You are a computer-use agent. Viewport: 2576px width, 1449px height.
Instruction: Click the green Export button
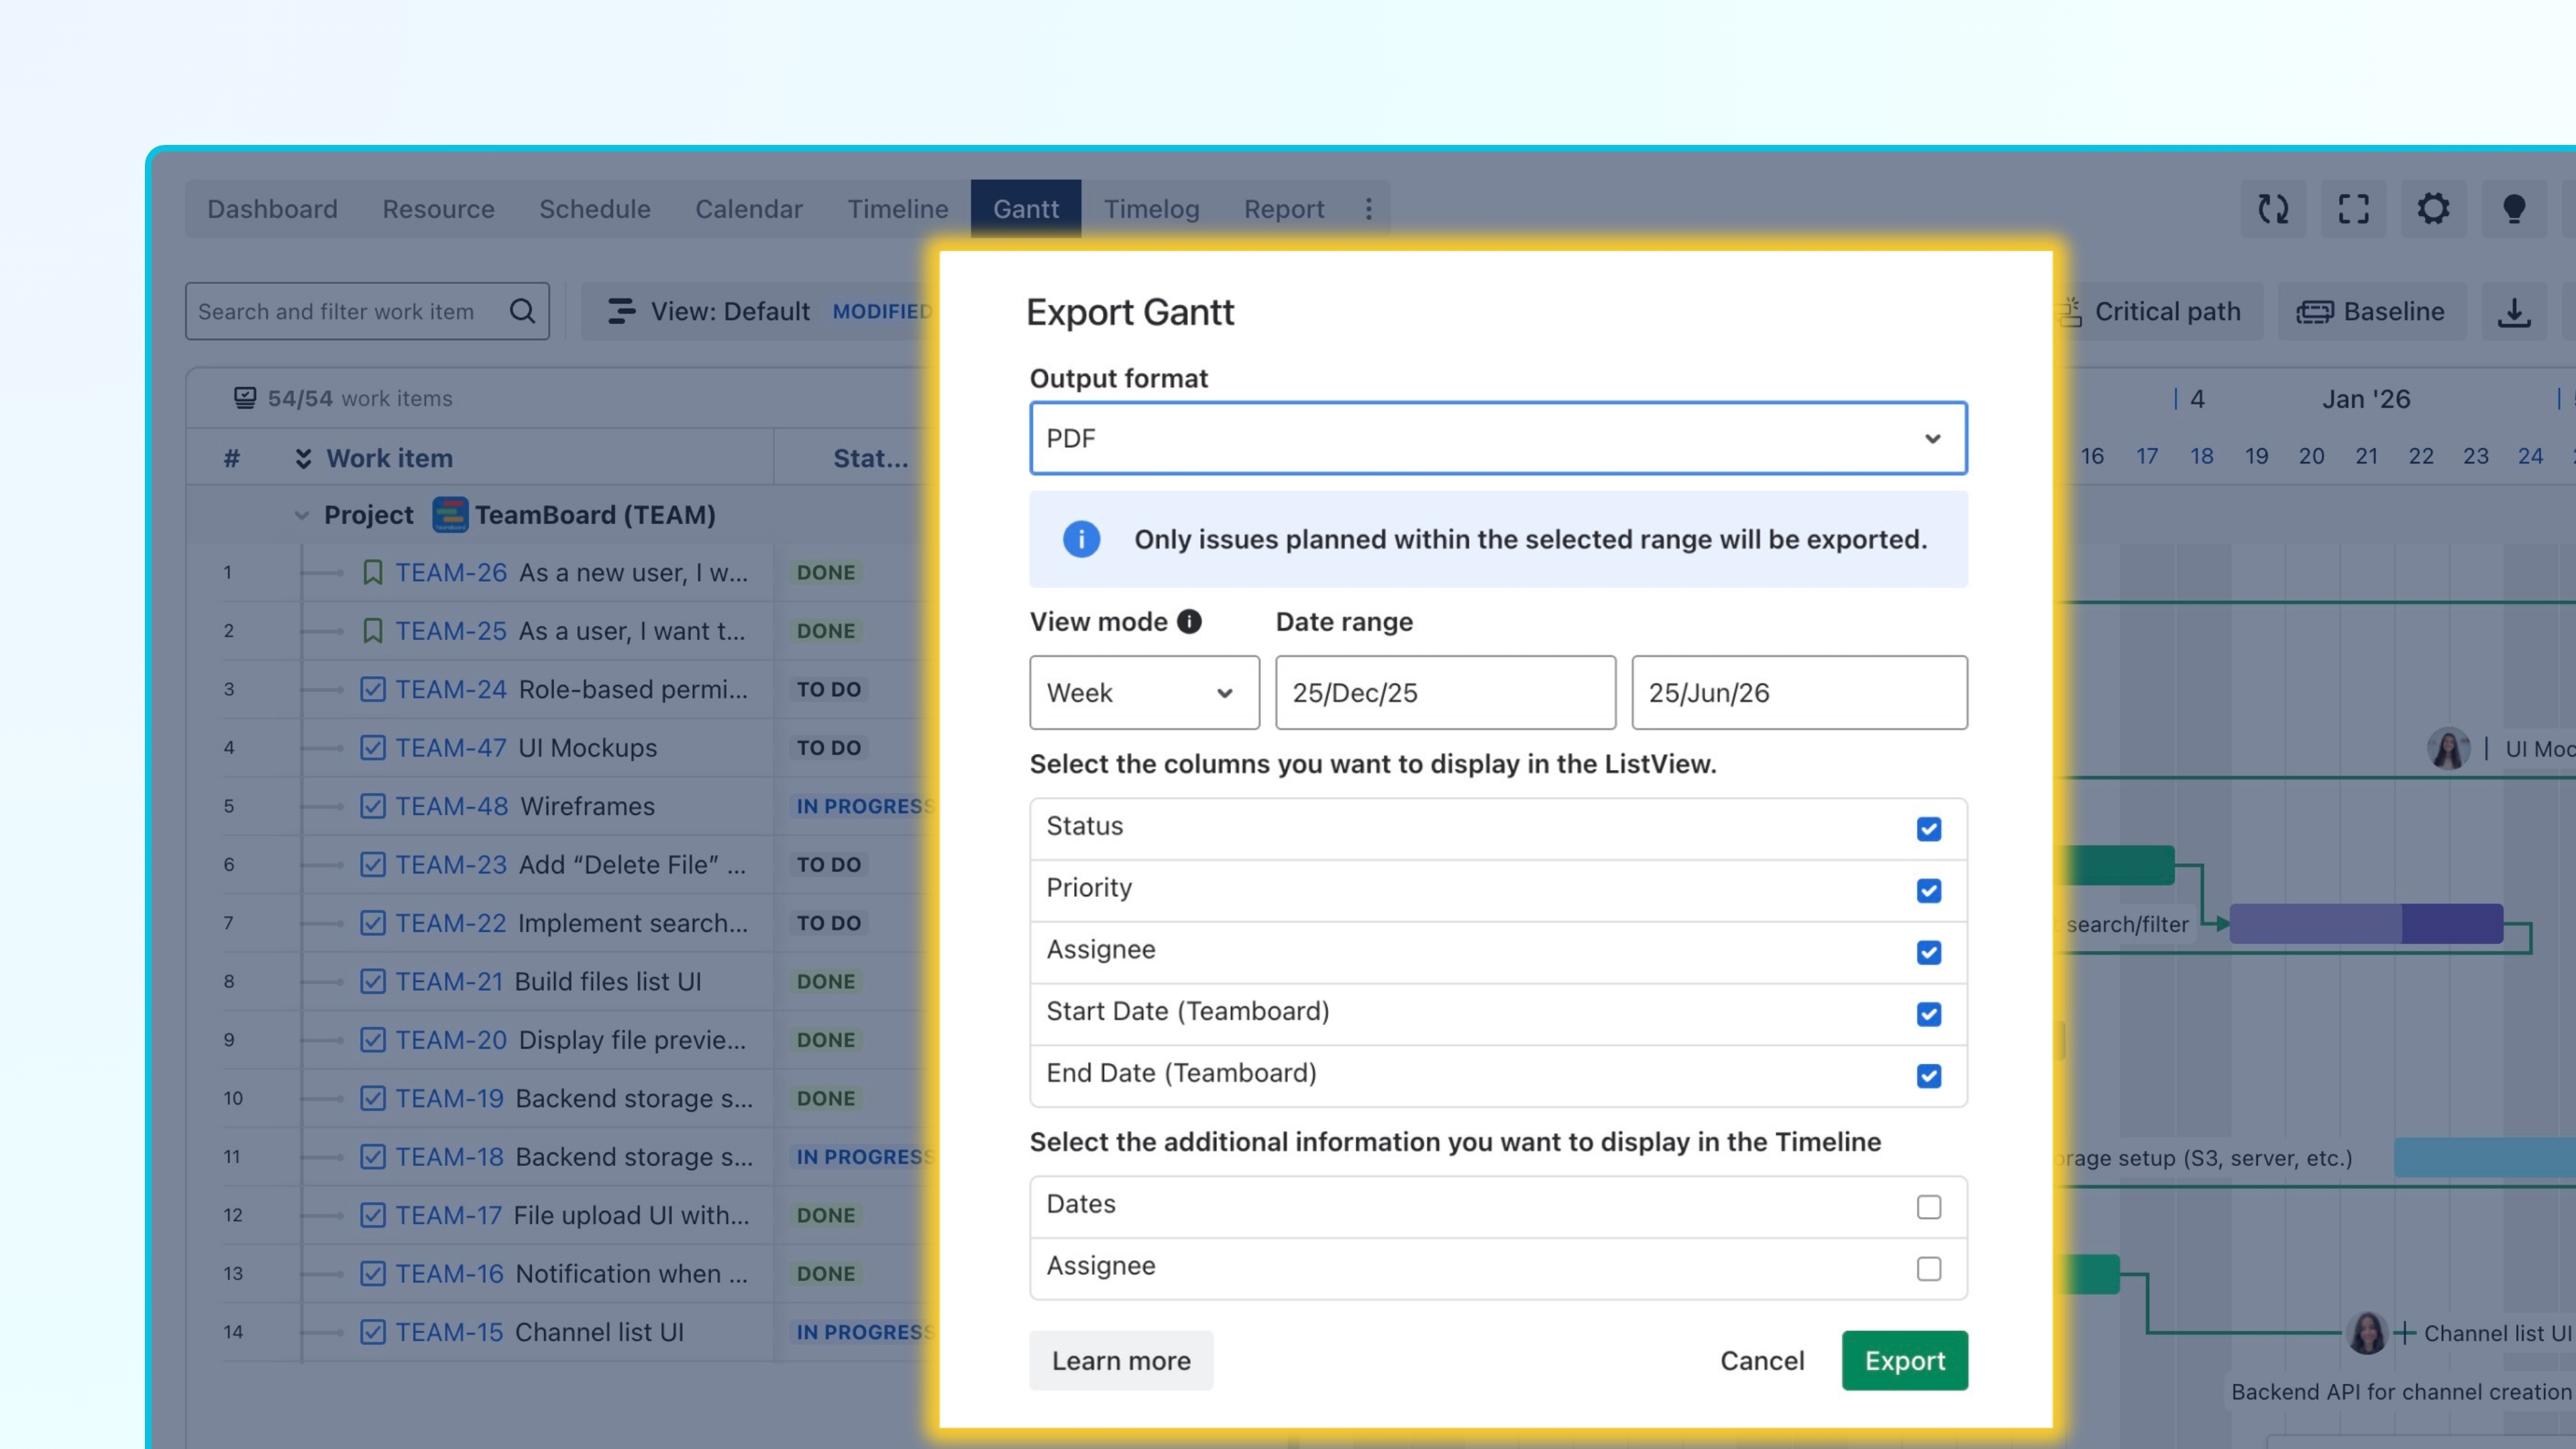[1904, 1360]
